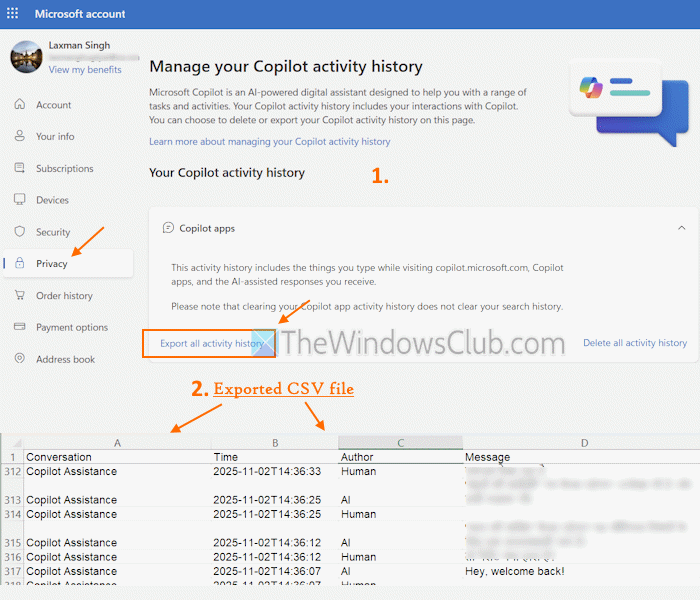Select Security in the sidebar
The image size is (700, 600).
(x=53, y=232)
